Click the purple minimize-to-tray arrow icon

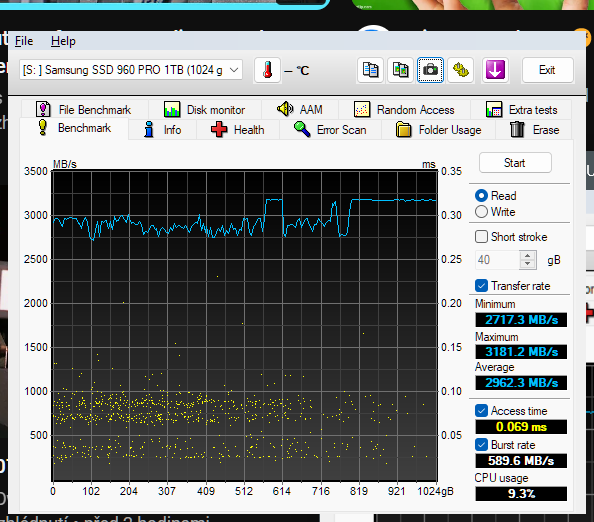click(495, 70)
